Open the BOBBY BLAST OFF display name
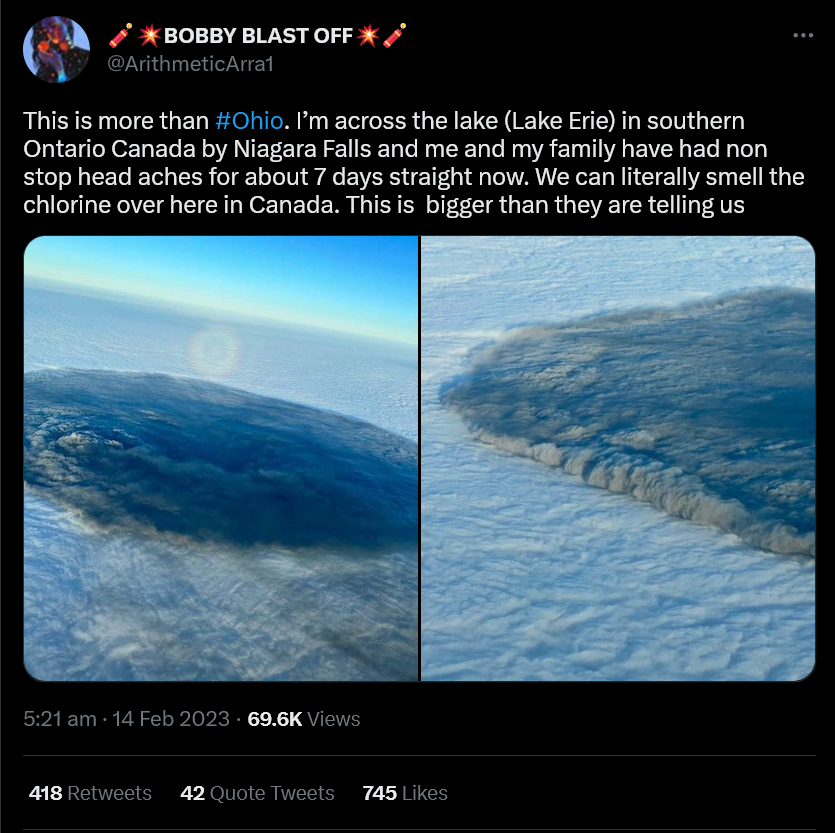Image resolution: width=835 pixels, height=833 pixels. point(258,36)
